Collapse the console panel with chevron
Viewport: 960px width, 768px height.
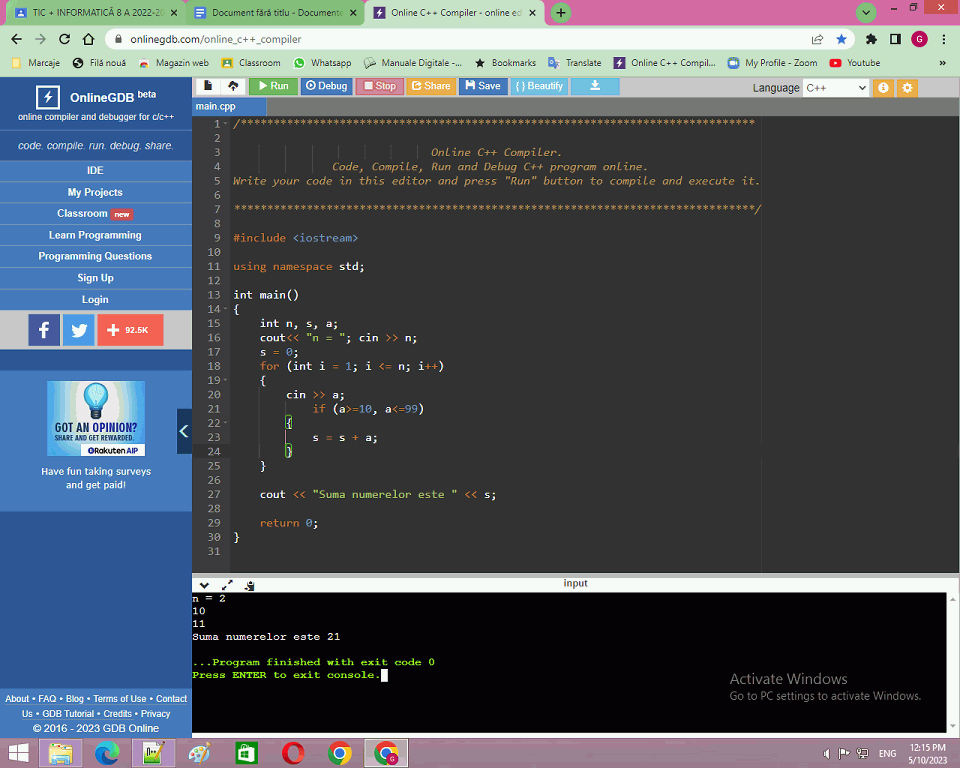point(204,584)
